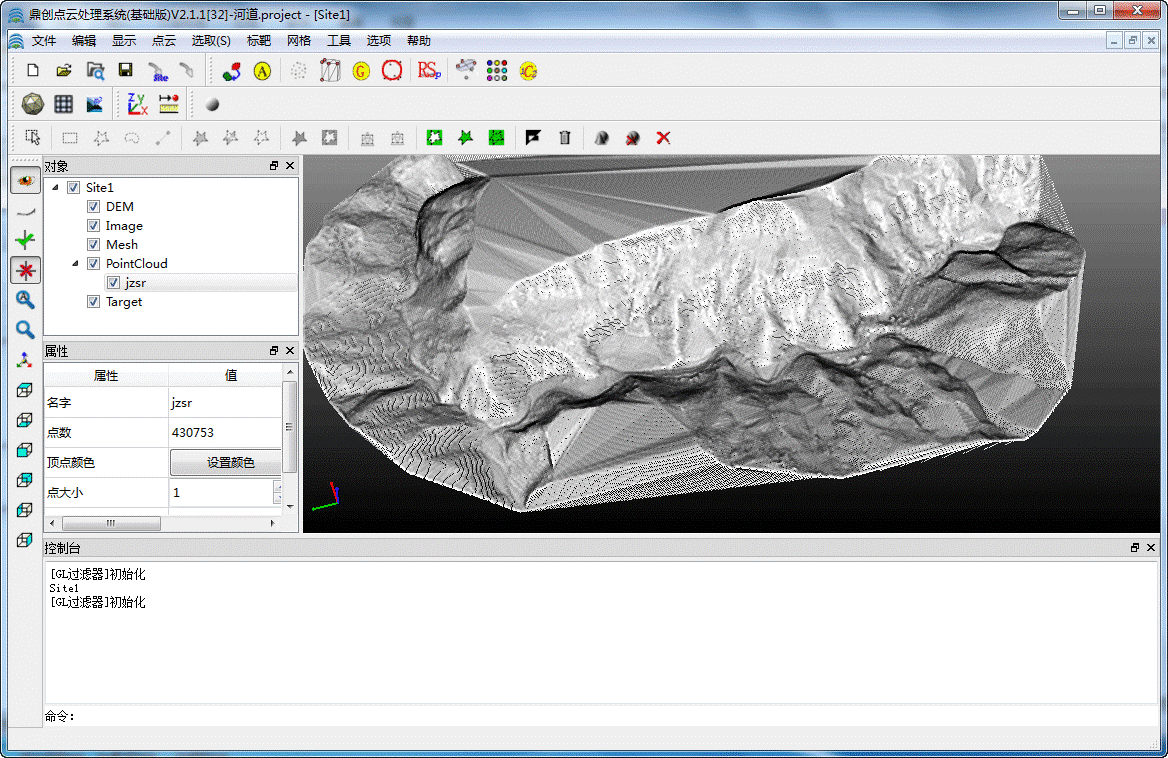Click the colored dots grid icon
This screenshot has width=1168, height=758.
[x=497, y=71]
